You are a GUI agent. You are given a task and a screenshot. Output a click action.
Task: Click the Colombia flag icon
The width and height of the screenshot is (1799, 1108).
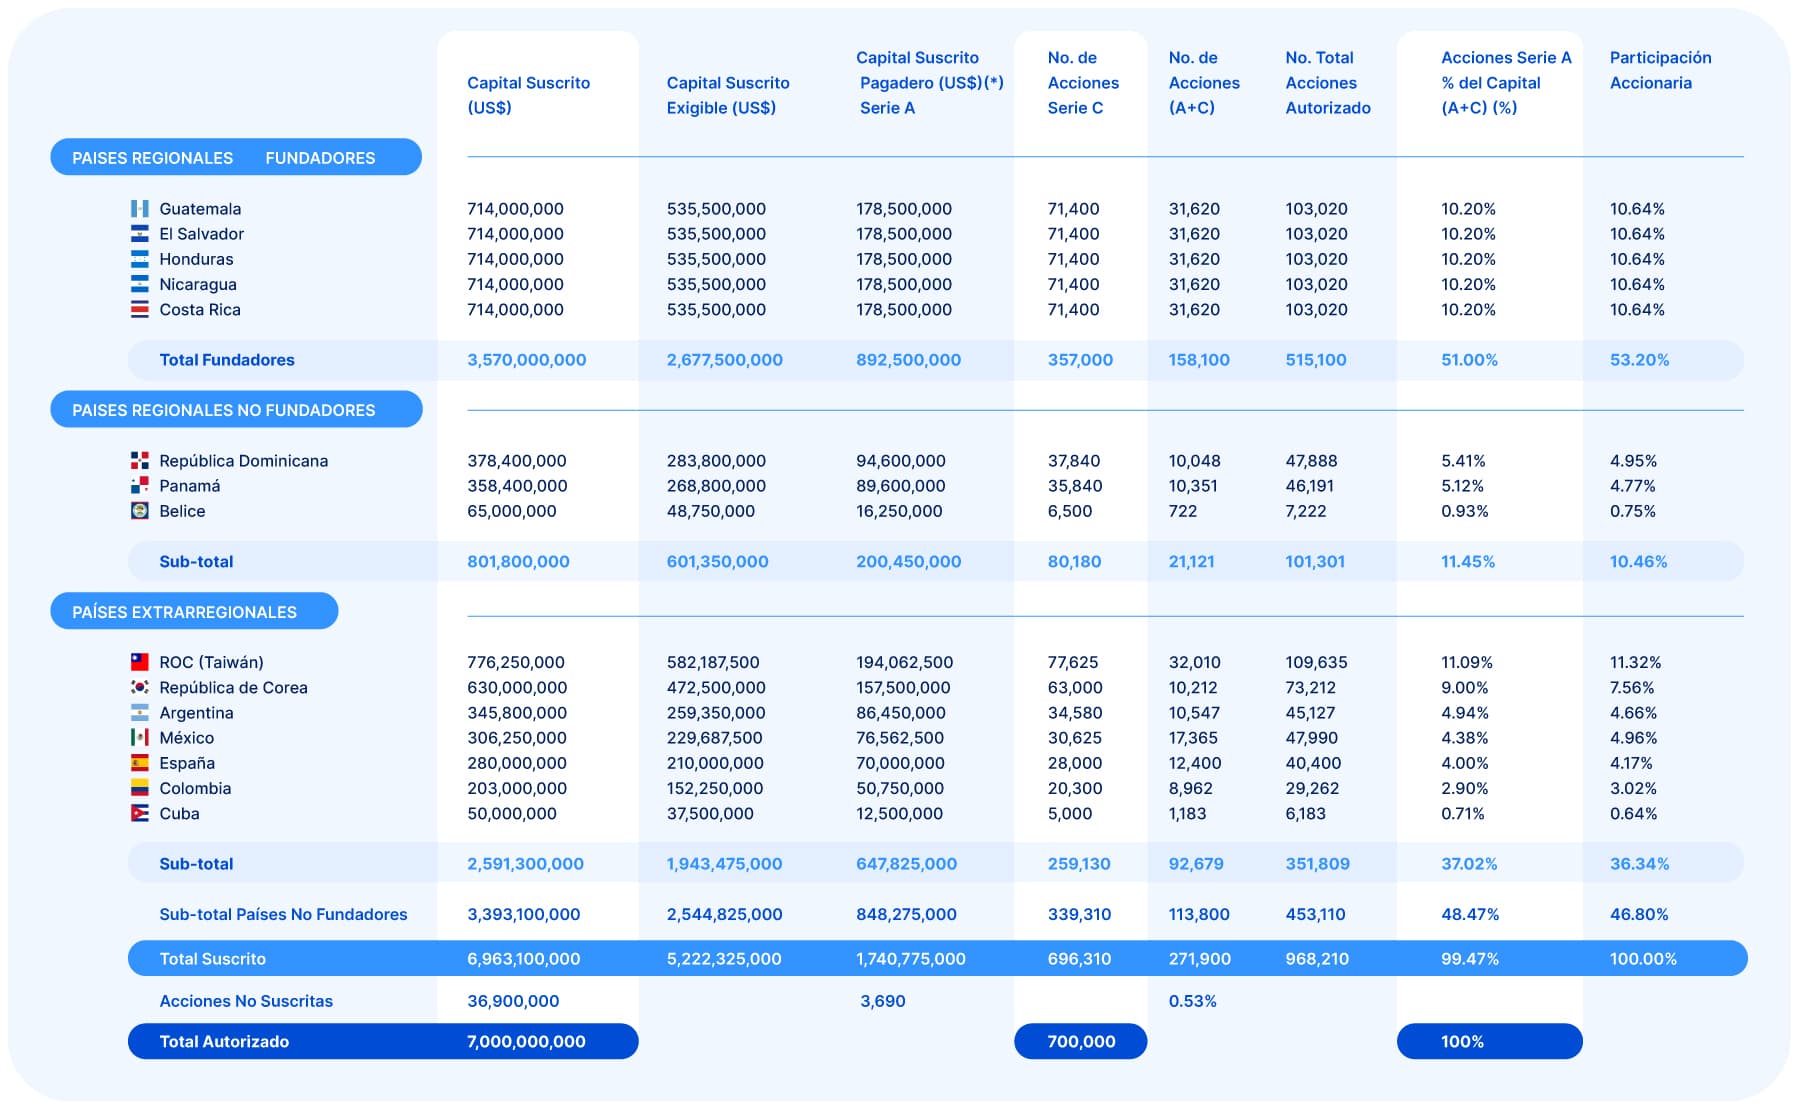[x=139, y=788]
